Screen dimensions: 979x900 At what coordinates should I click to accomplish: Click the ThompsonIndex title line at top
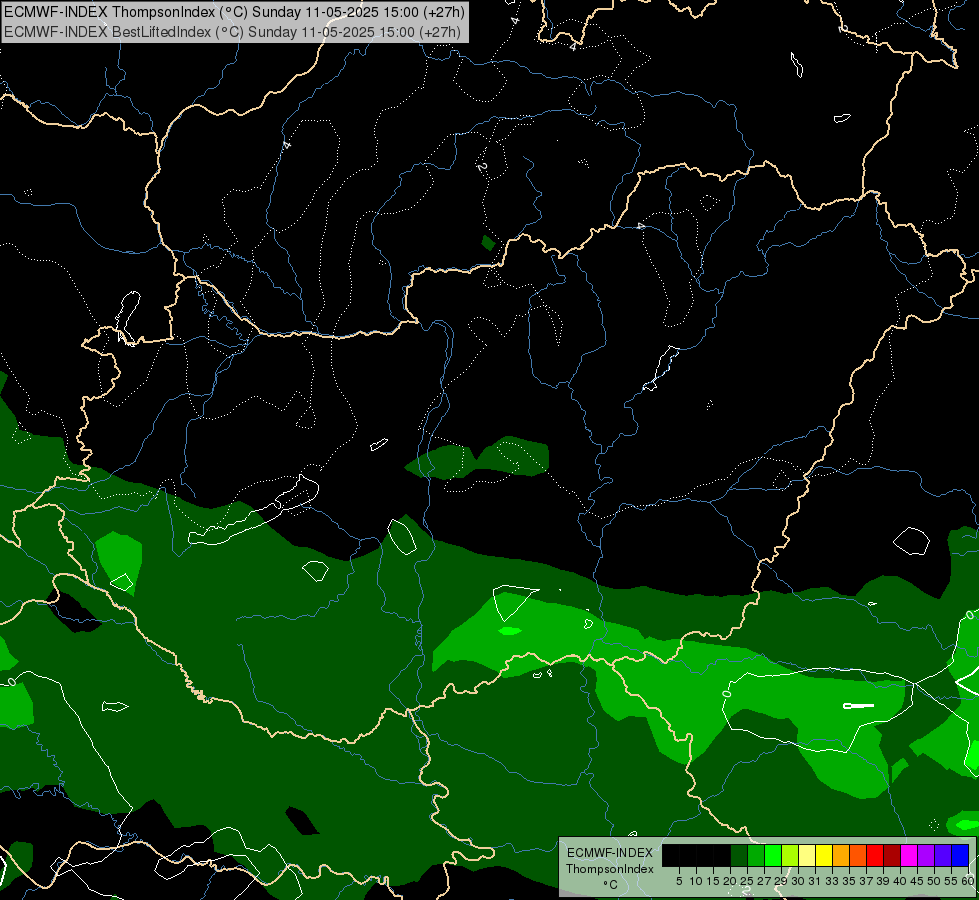pyautogui.click(x=234, y=12)
